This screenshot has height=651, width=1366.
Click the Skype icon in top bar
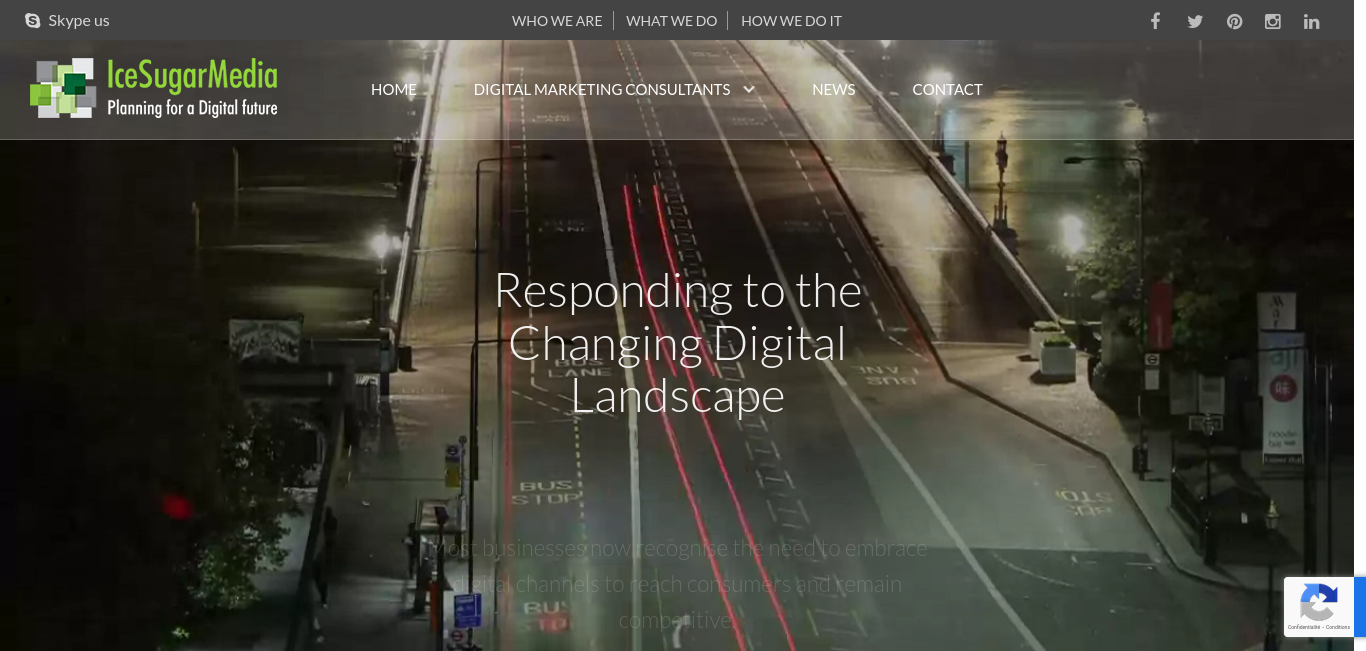pyautogui.click(x=32, y=21)
